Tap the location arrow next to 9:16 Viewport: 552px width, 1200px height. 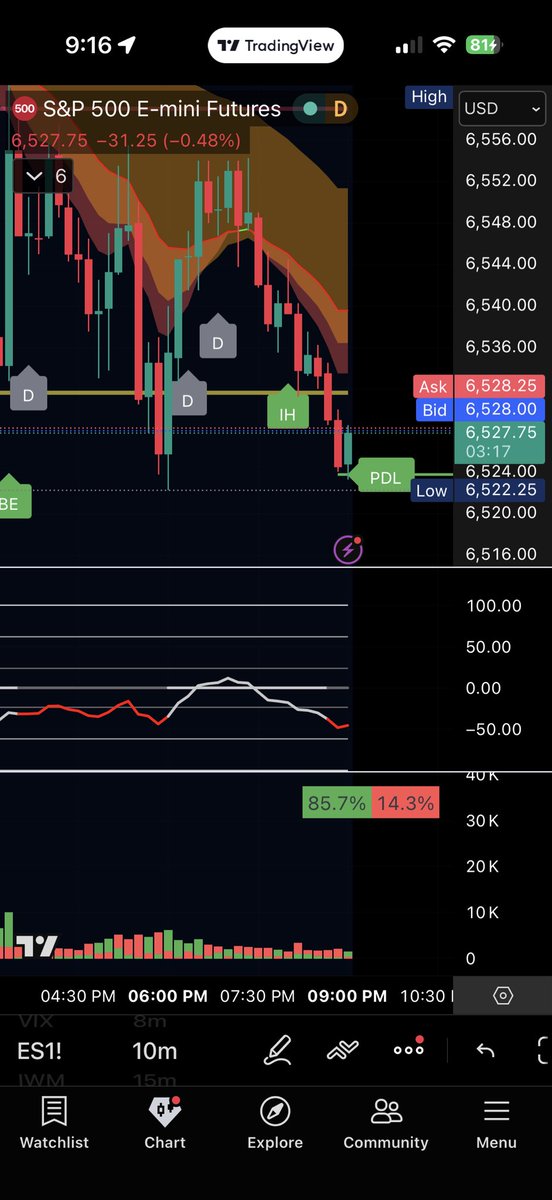tap(127, 46)
